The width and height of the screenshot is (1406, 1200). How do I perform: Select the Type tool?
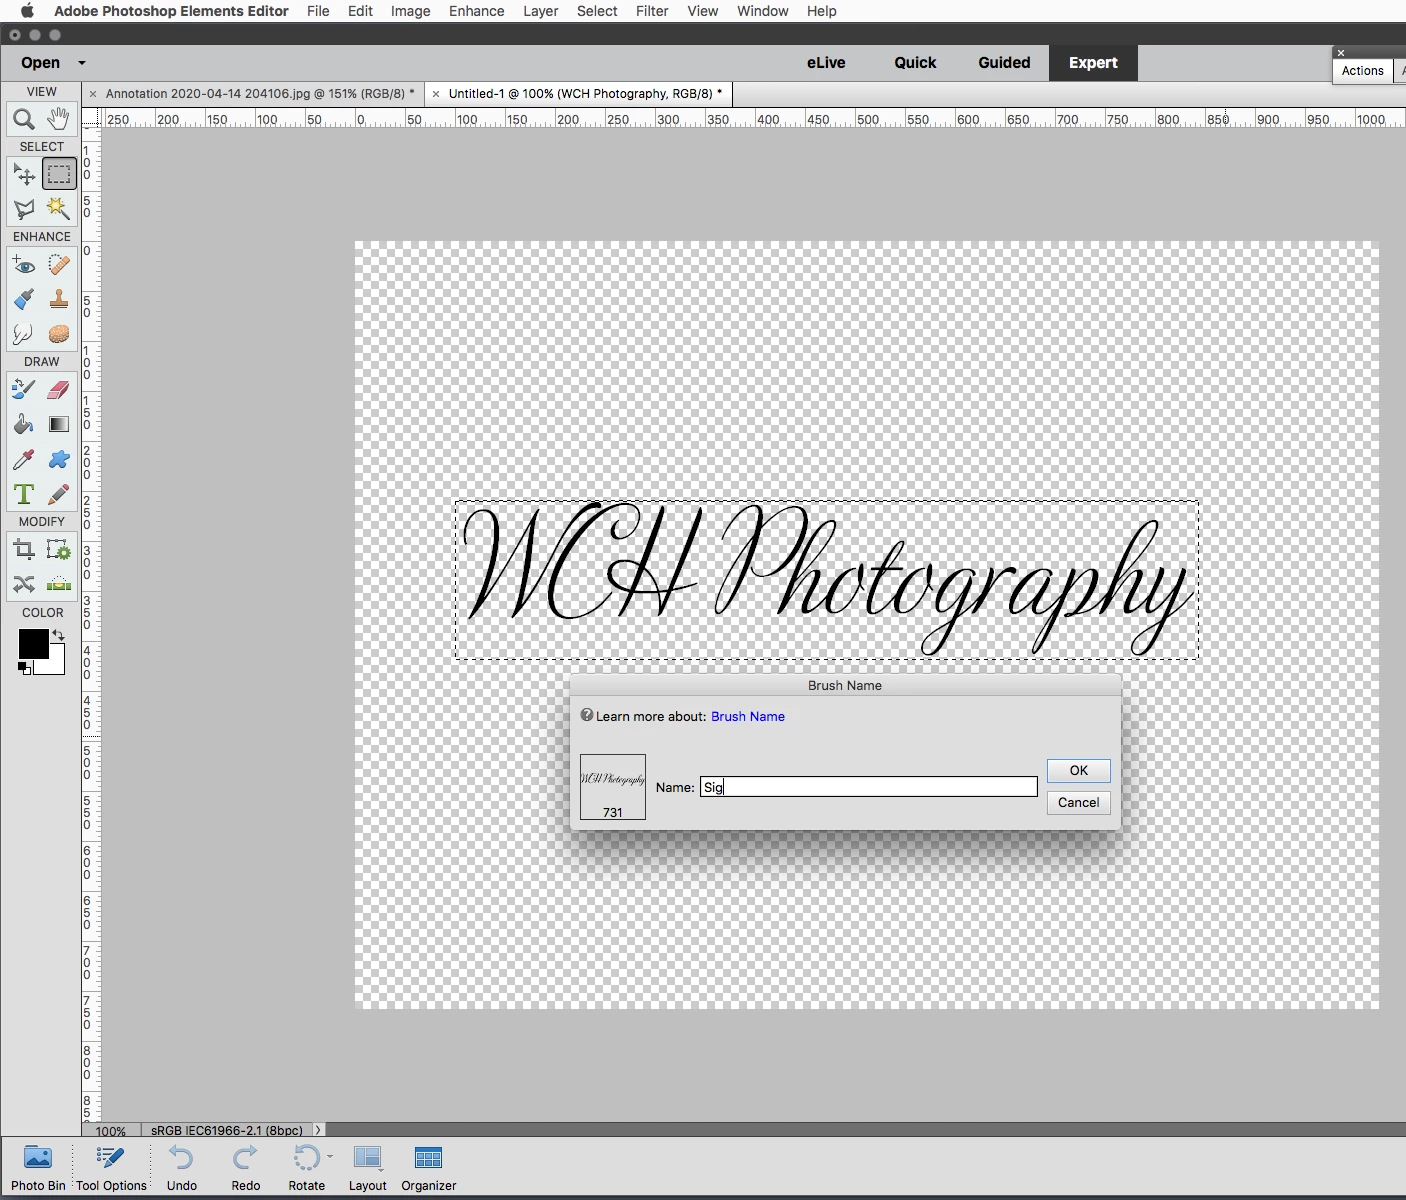[x=24, y=494]
